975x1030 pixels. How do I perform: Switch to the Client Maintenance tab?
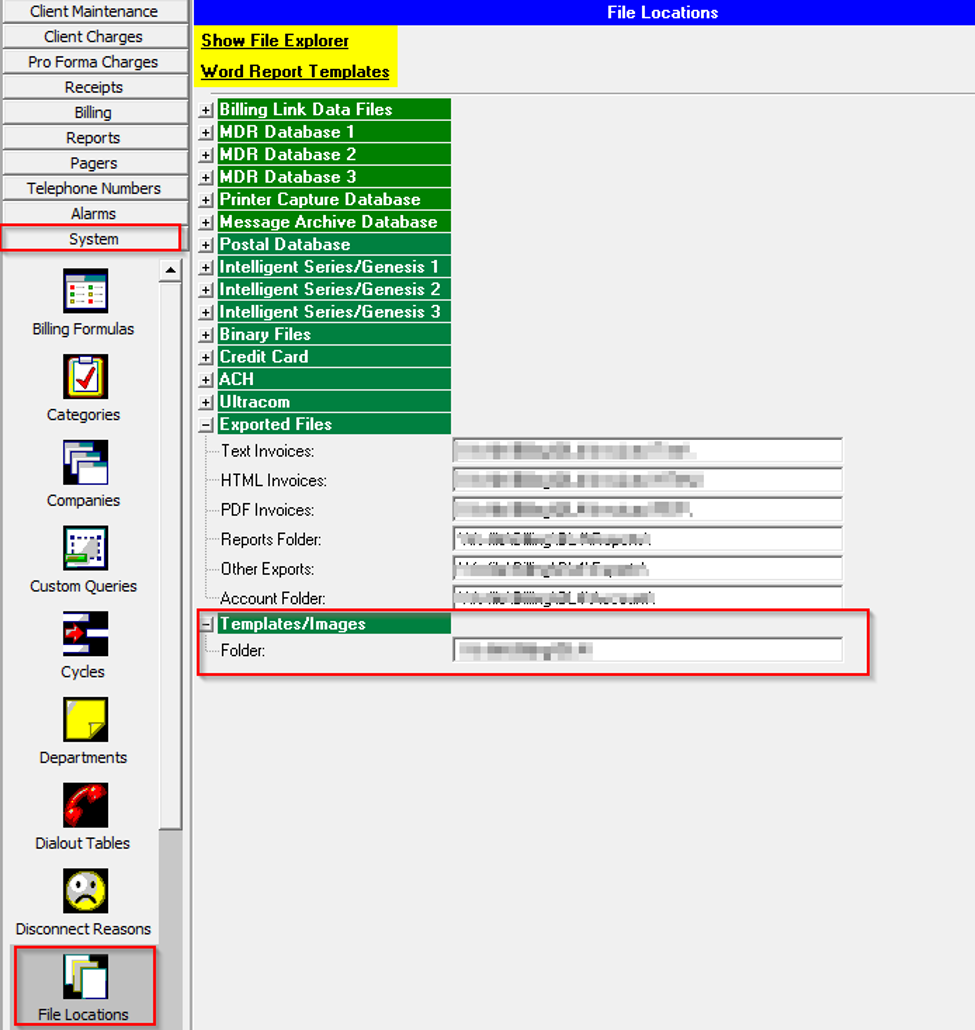94,12
